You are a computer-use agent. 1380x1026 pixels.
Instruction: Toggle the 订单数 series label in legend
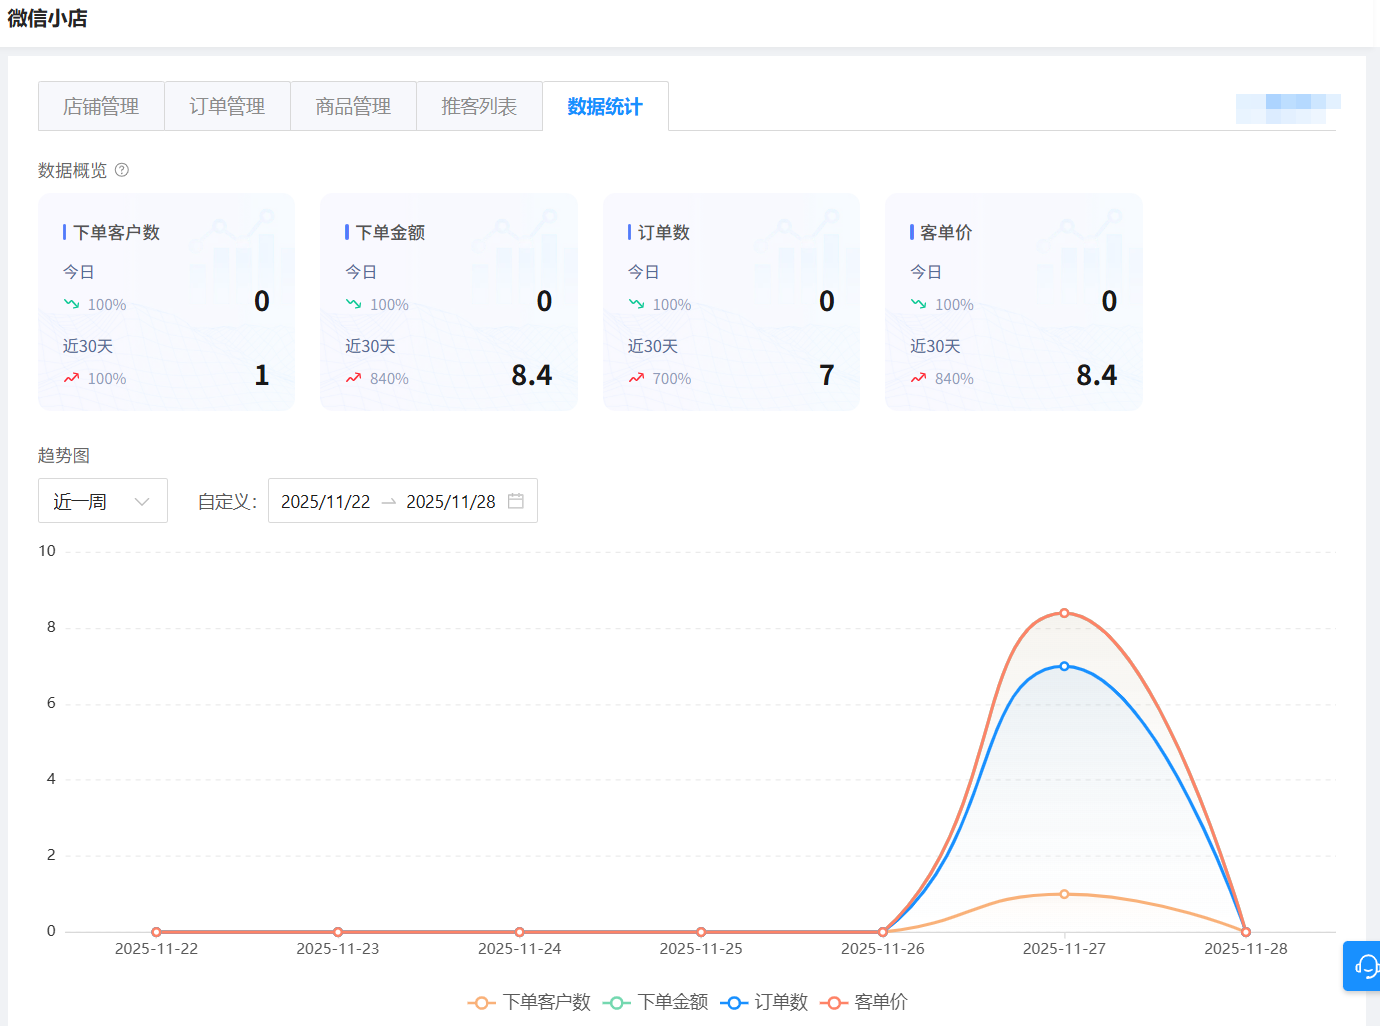pyautogui.click(x=781, y=1002)
